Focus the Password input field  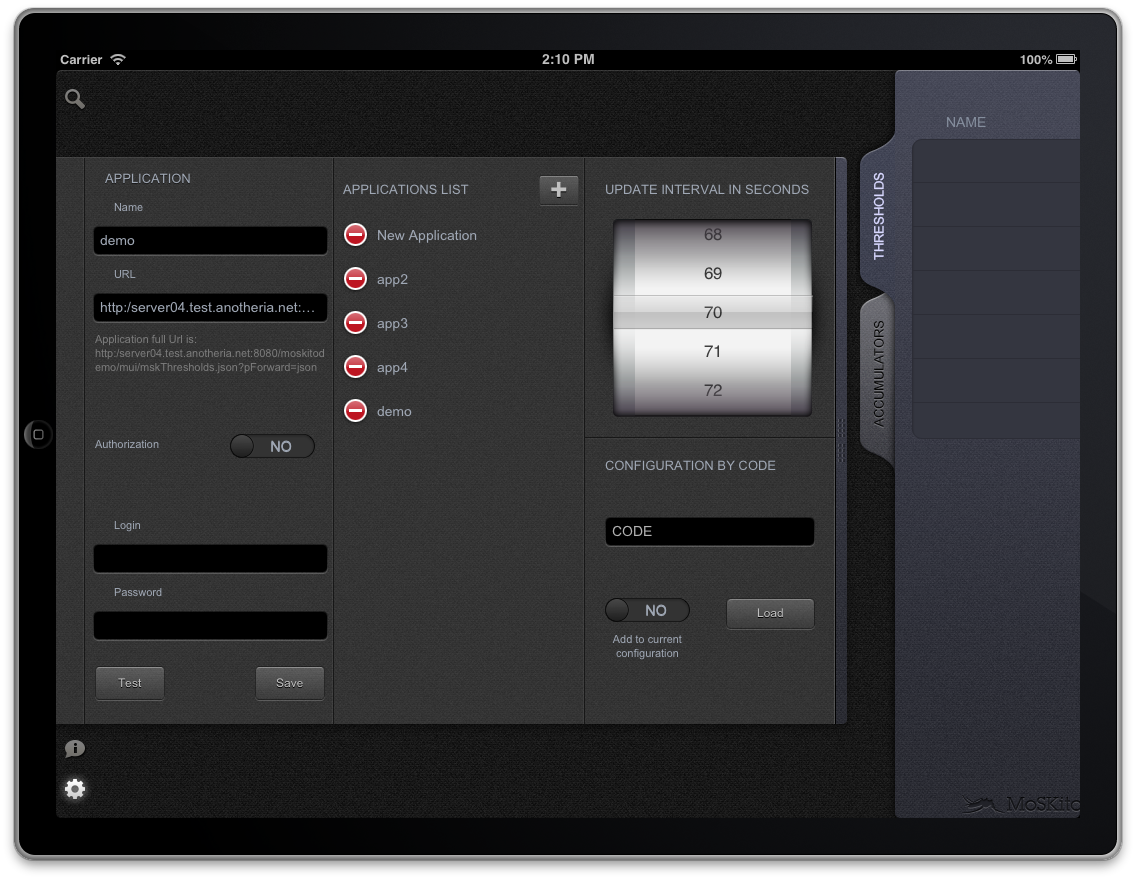point(210,625)
